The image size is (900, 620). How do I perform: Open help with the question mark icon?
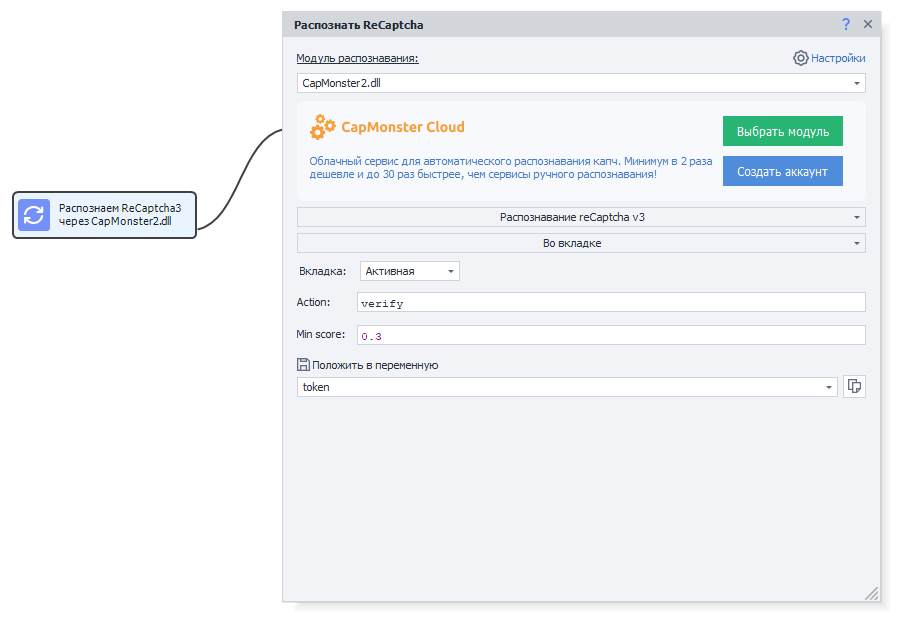click(846, 25)
